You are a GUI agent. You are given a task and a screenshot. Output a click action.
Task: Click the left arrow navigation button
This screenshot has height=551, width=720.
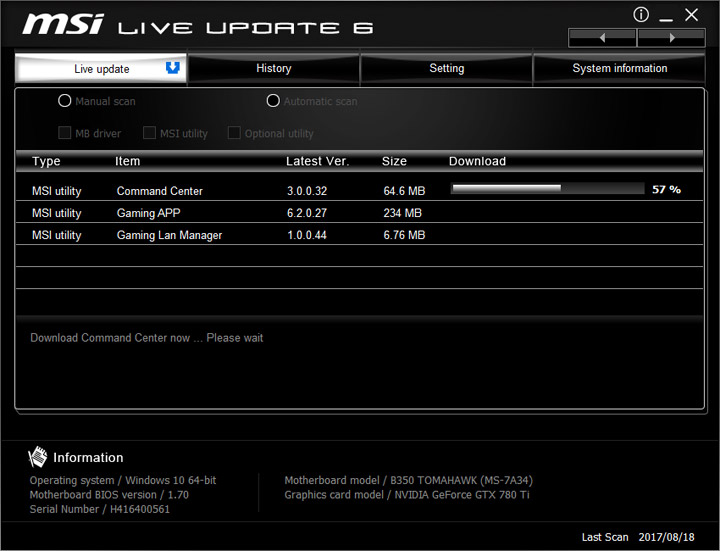point(602,38)
